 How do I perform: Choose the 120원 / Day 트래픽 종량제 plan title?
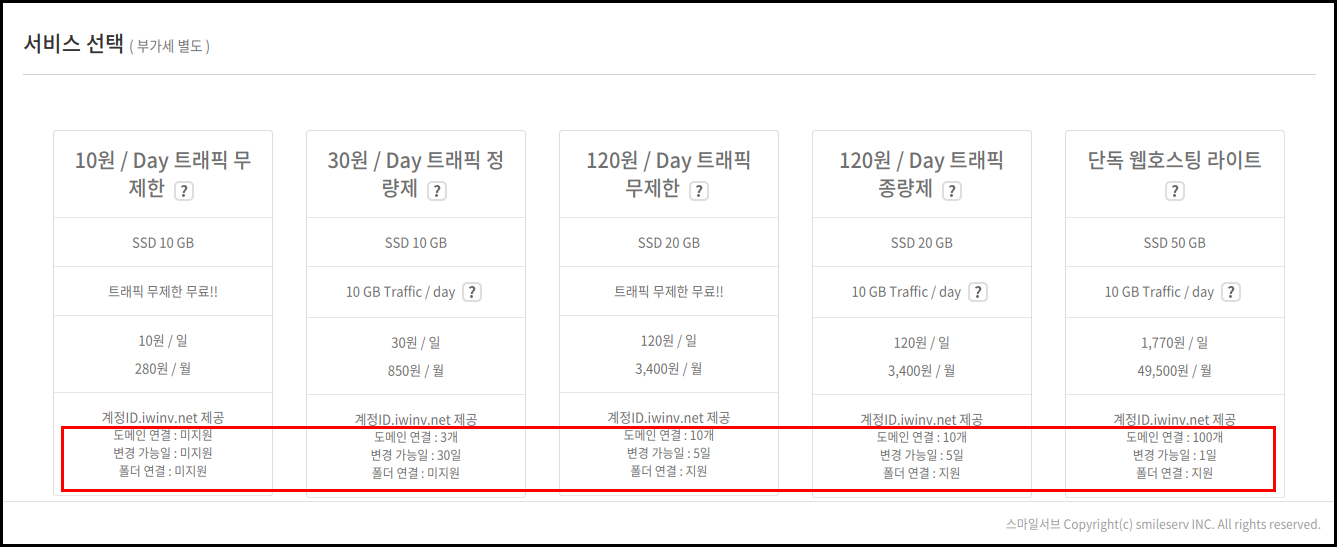922,174
